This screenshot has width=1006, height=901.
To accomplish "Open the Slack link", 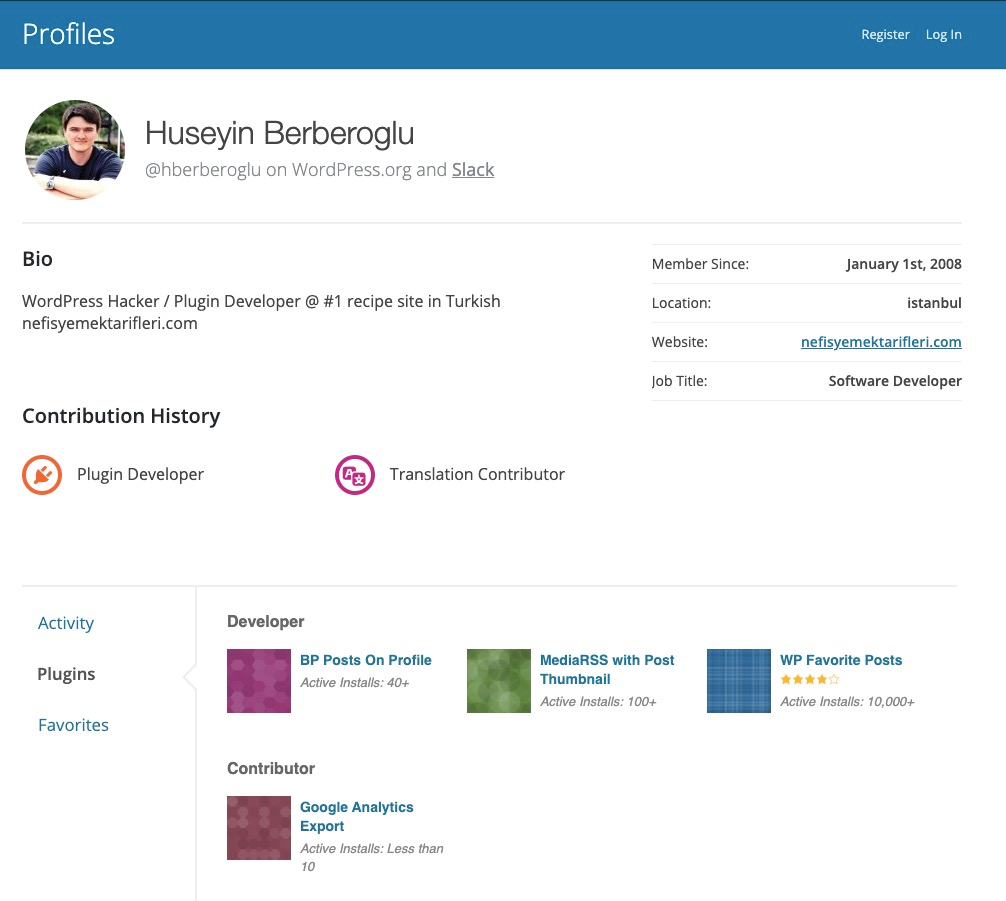I will coord(473,169).
